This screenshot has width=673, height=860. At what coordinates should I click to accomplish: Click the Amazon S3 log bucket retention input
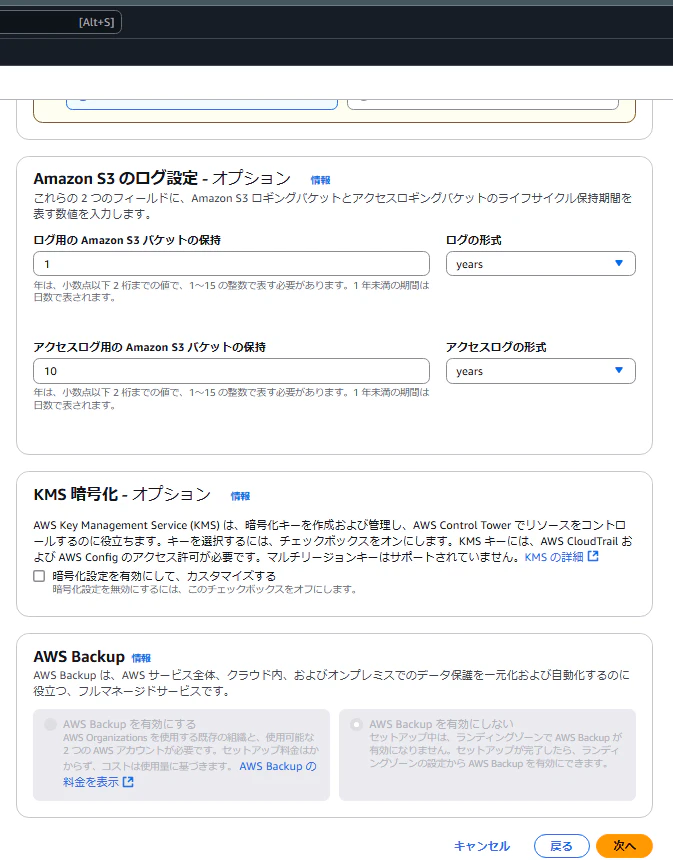[x=231, y=264]
